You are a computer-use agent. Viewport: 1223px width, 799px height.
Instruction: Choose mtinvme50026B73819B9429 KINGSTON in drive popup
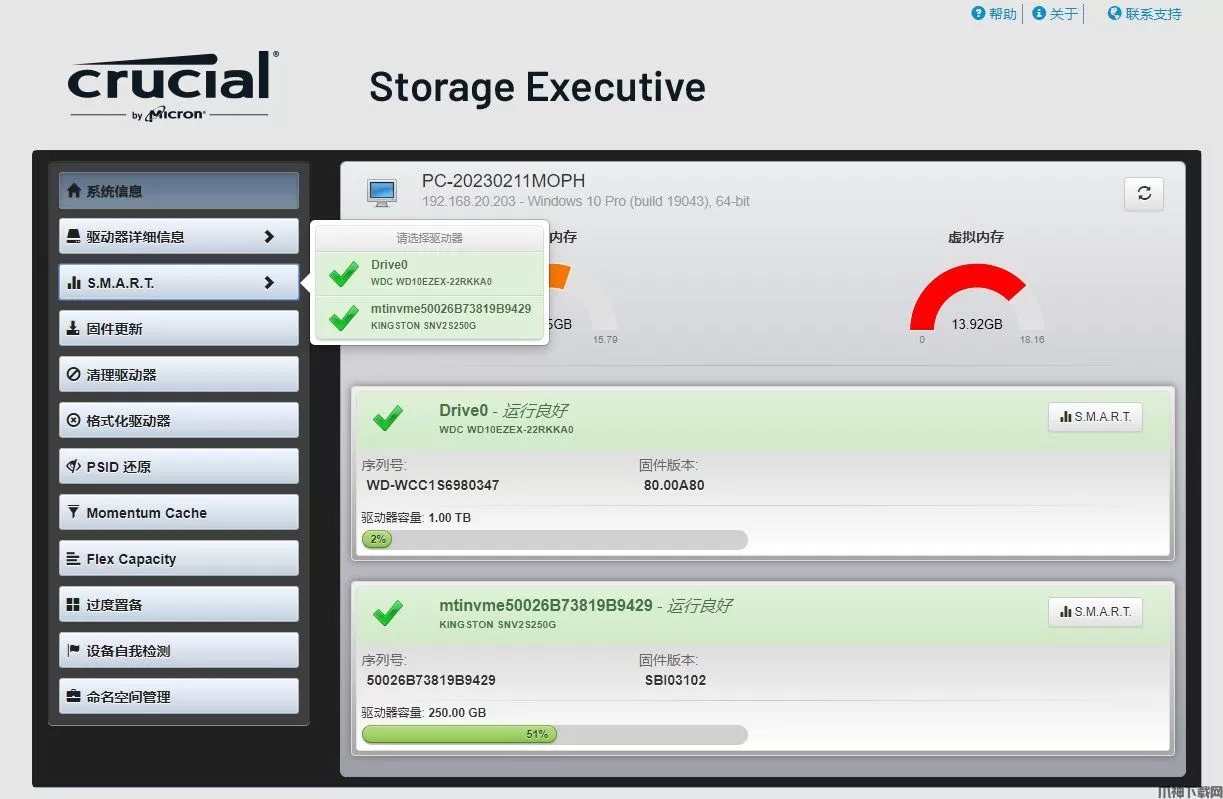[430, 317]
